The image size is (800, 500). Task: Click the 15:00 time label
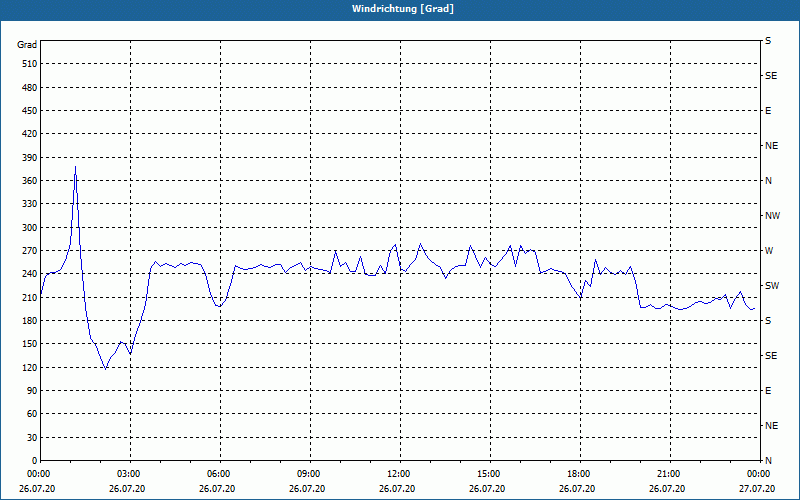487,474
